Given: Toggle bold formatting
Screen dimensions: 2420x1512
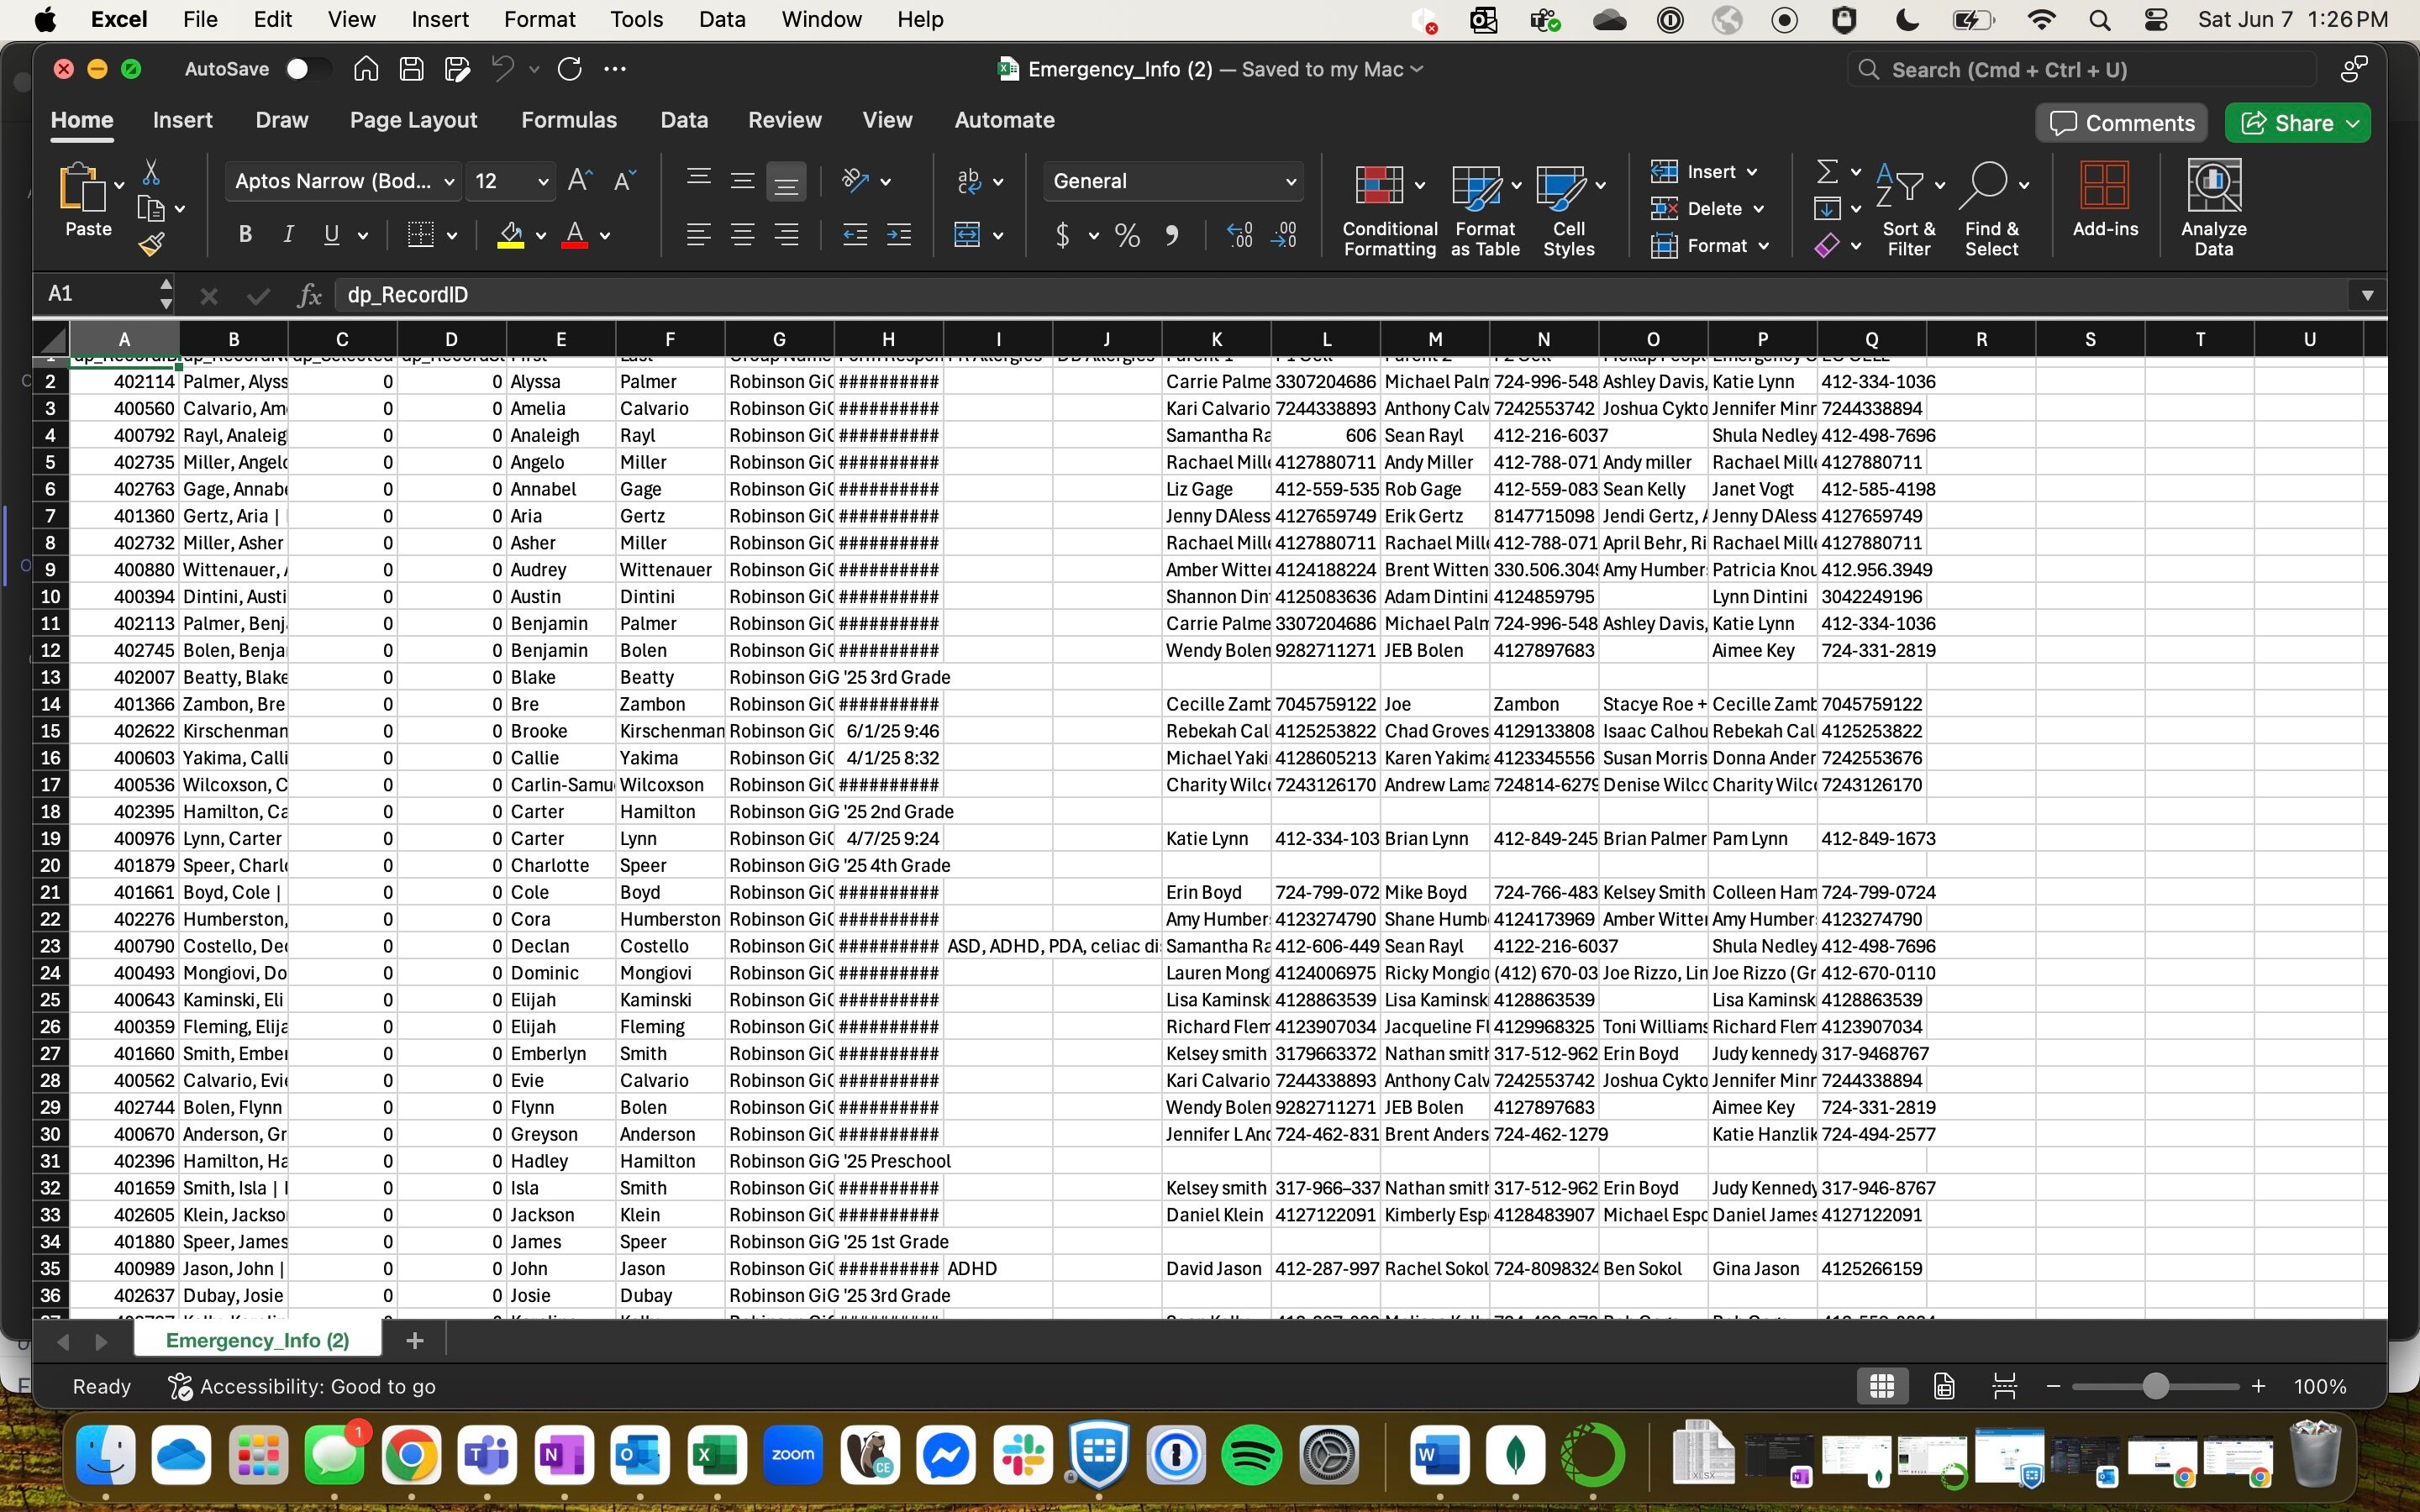Looking at the screenshot, I should click(x=245, y=235).
